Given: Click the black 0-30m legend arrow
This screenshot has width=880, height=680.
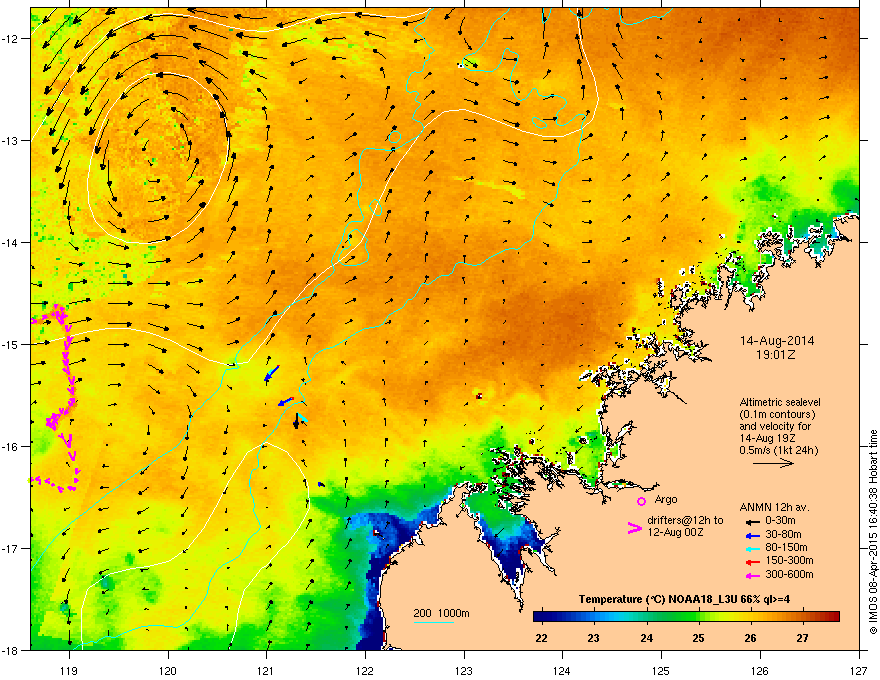Looking at the screenshot, I should tap(751, 521).
